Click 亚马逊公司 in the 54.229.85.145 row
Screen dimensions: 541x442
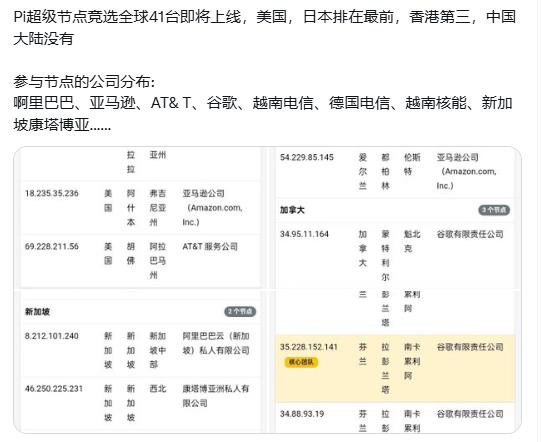[466, 171]
